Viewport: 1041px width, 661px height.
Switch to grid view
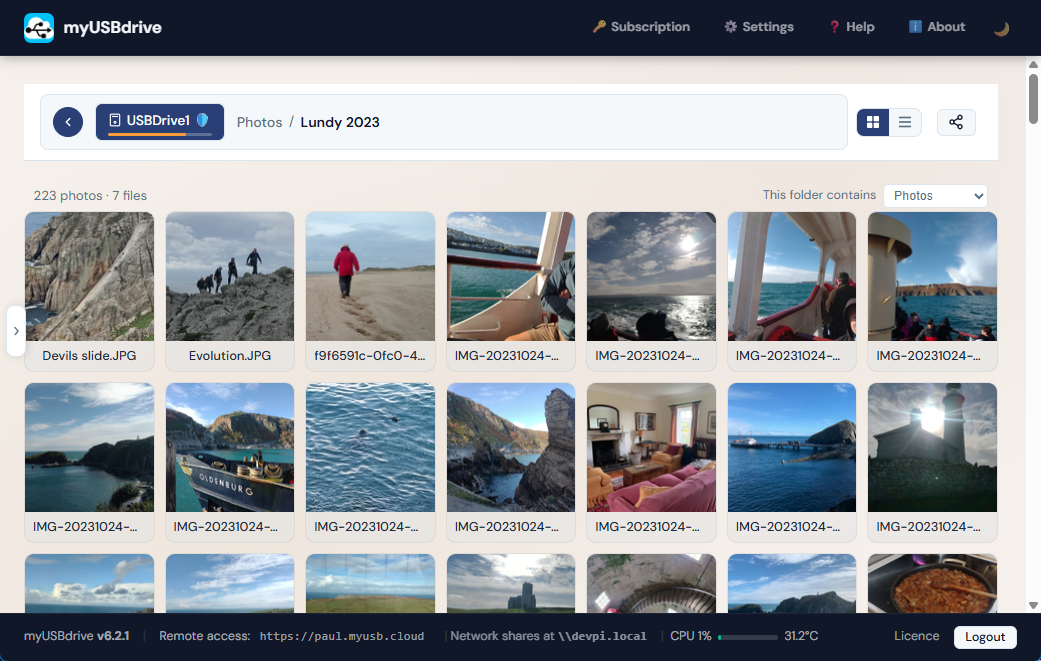click(873, 122)
